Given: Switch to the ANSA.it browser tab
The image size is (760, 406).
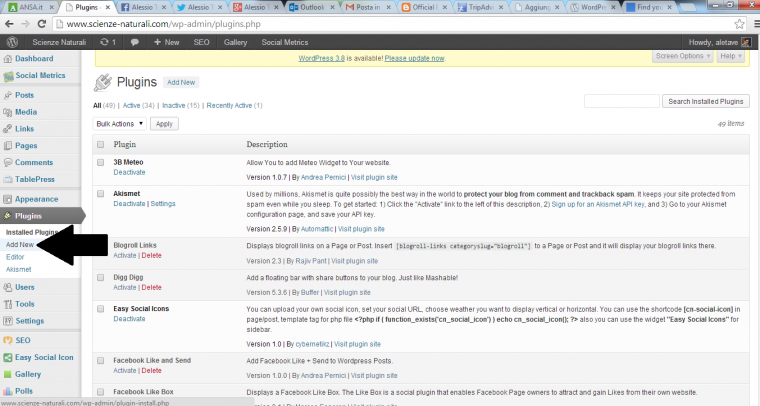Looking at the screenshot, I should (x=31, y=7).
